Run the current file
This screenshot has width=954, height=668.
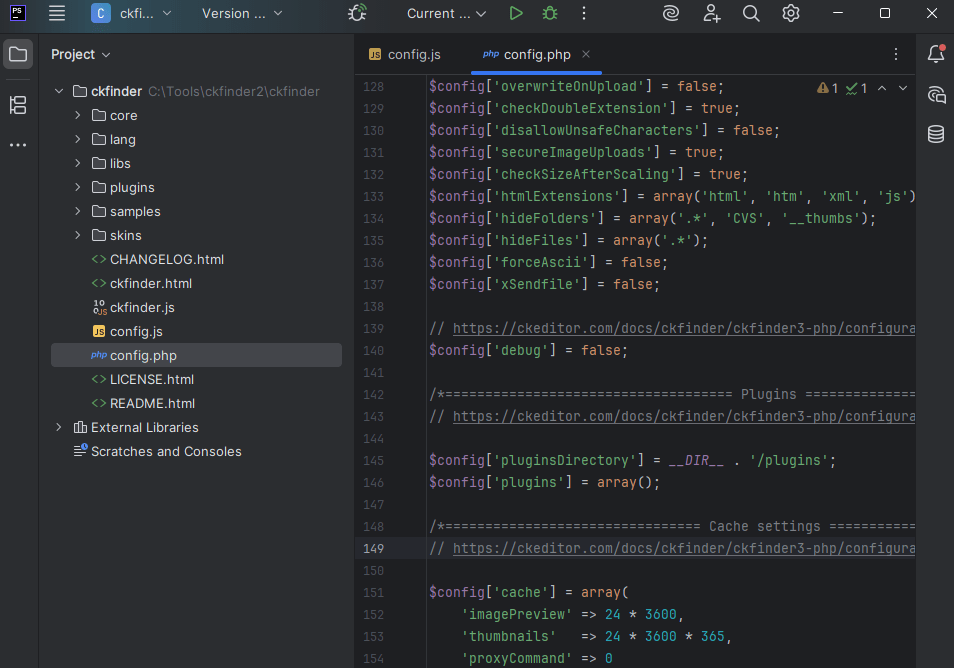pyautogui.click(x=516, y=13)
